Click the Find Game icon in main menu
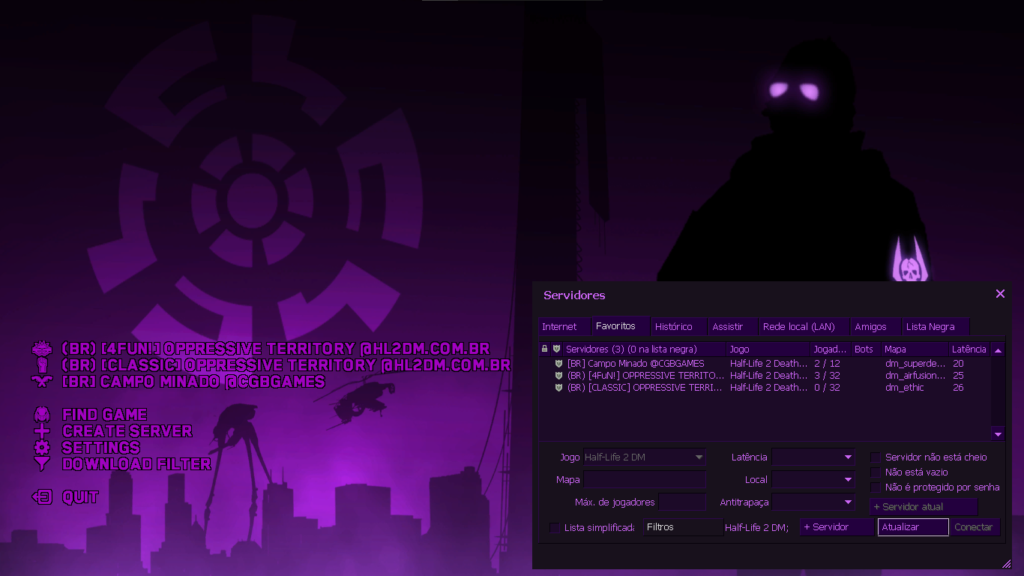Image resolution: width=1024 pixels, height=576 pixels. [42, 414]
